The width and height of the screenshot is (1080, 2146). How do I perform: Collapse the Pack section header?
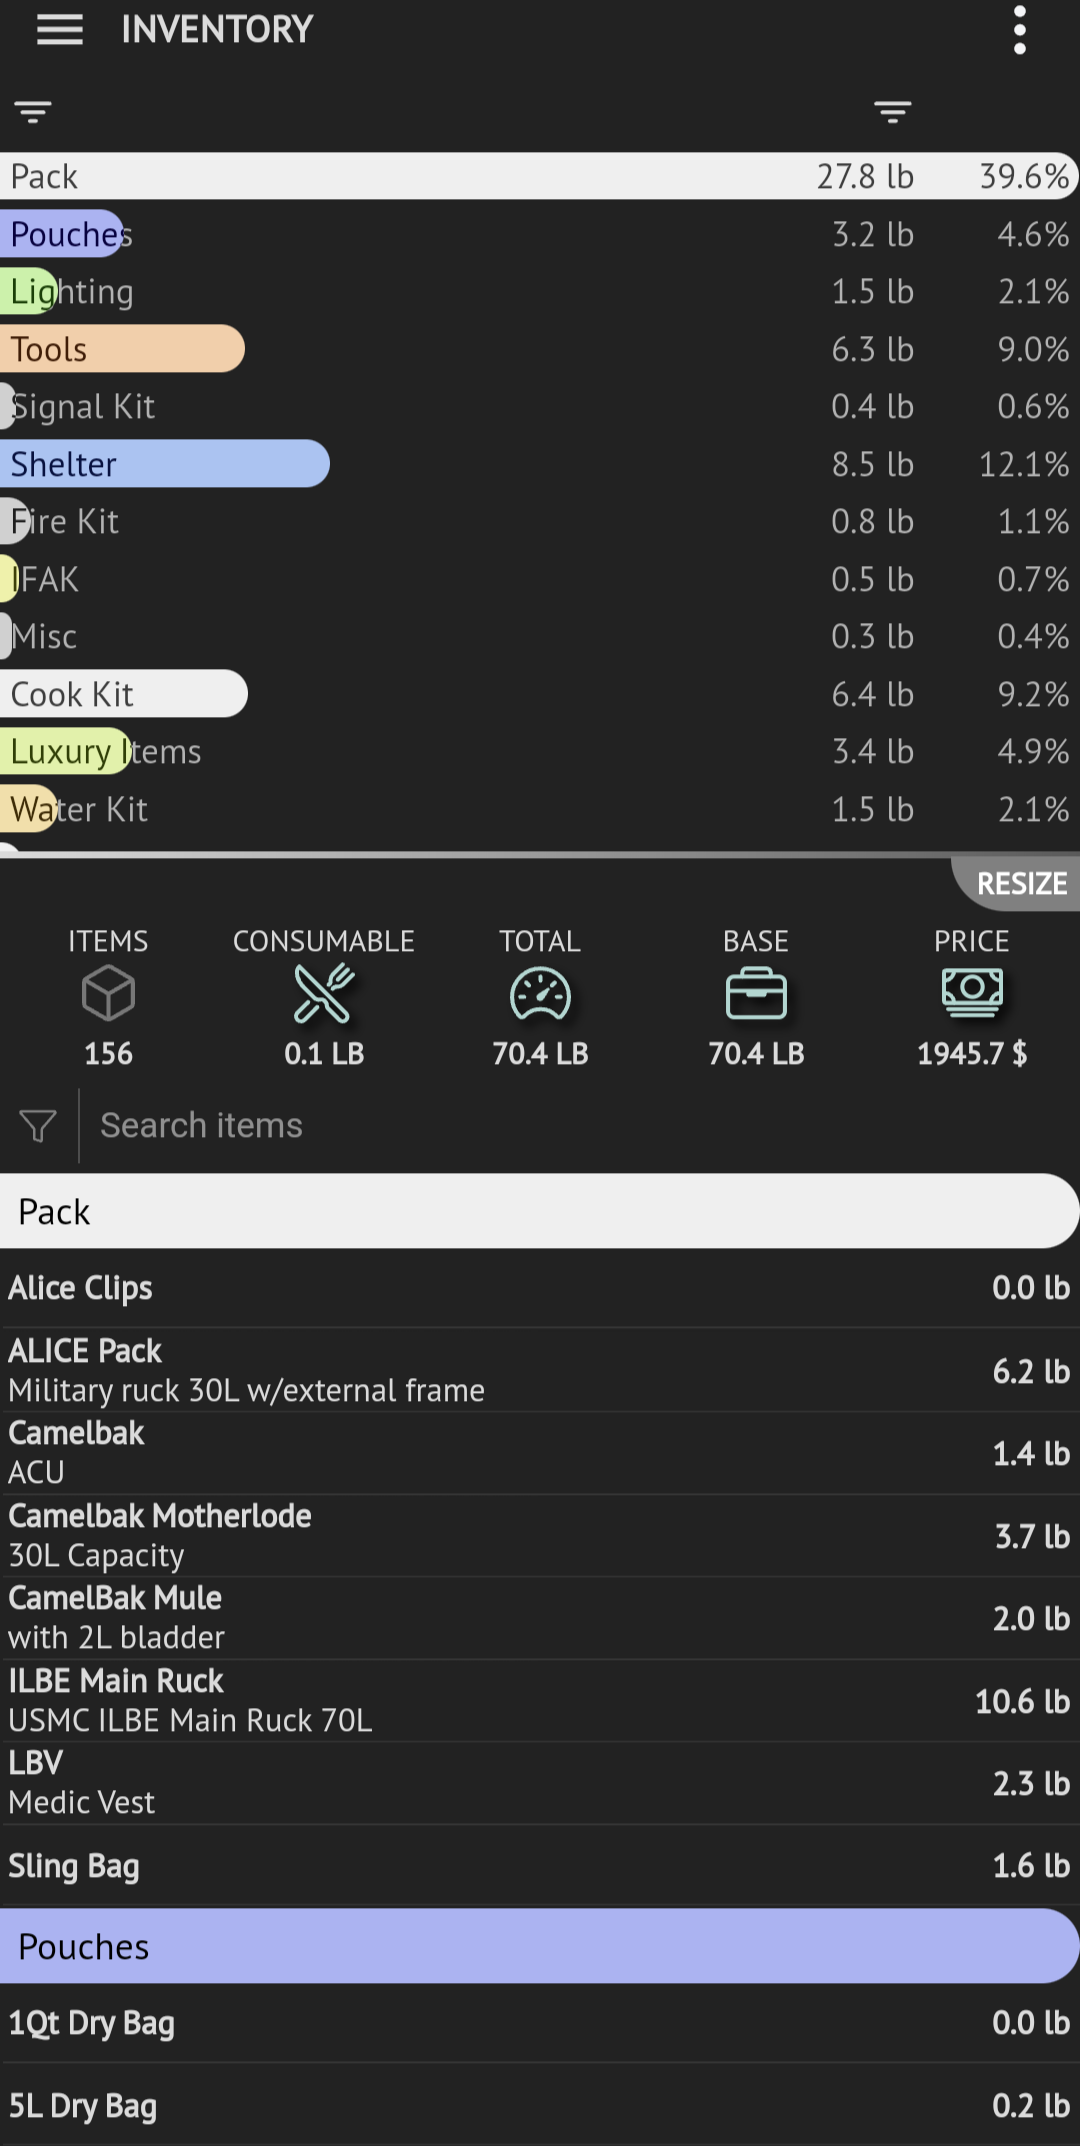540,1212
